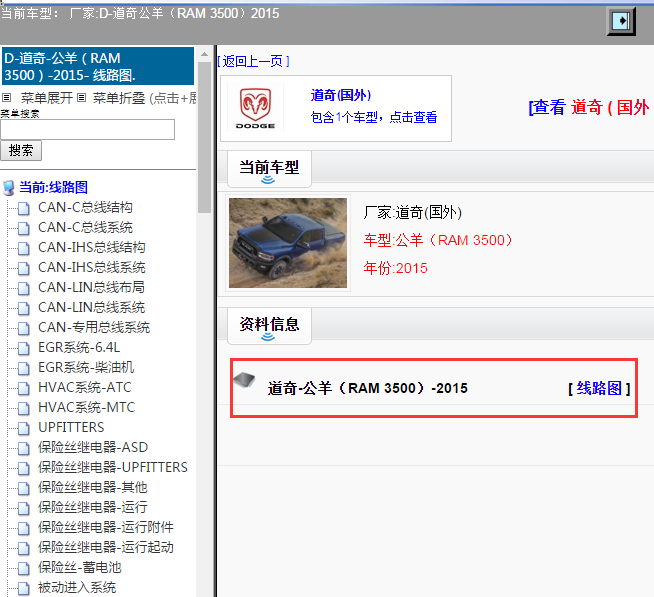Click the gray book icon beside 道奇-公羊 entry
The image size is (654, 597).
pos(244,379)
